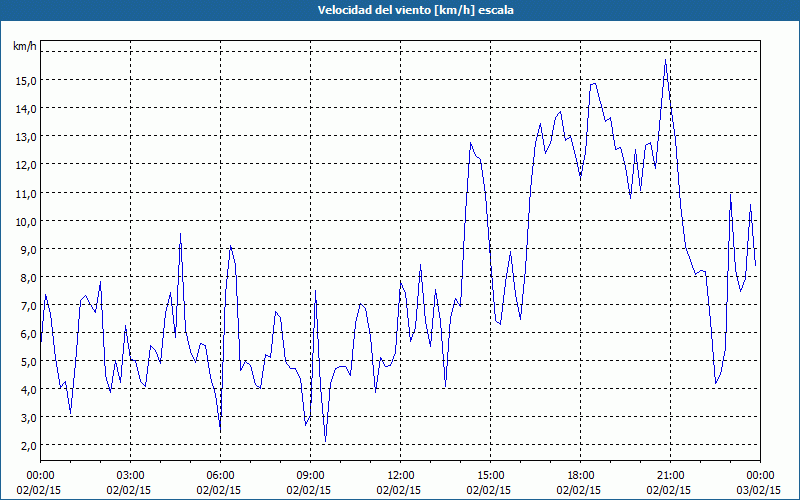Click the chart title "Velocidad del viento [km/h] escala"

(415, 10)
